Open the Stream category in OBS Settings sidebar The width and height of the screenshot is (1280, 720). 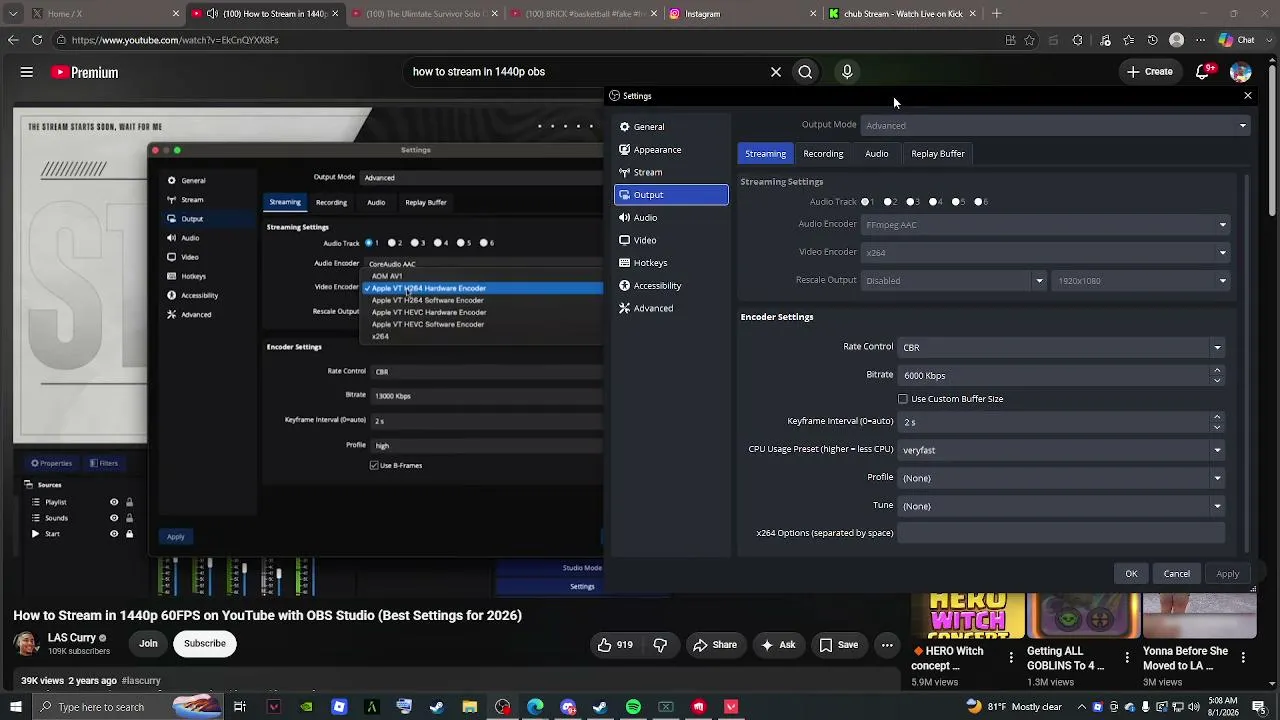(671, 172)
